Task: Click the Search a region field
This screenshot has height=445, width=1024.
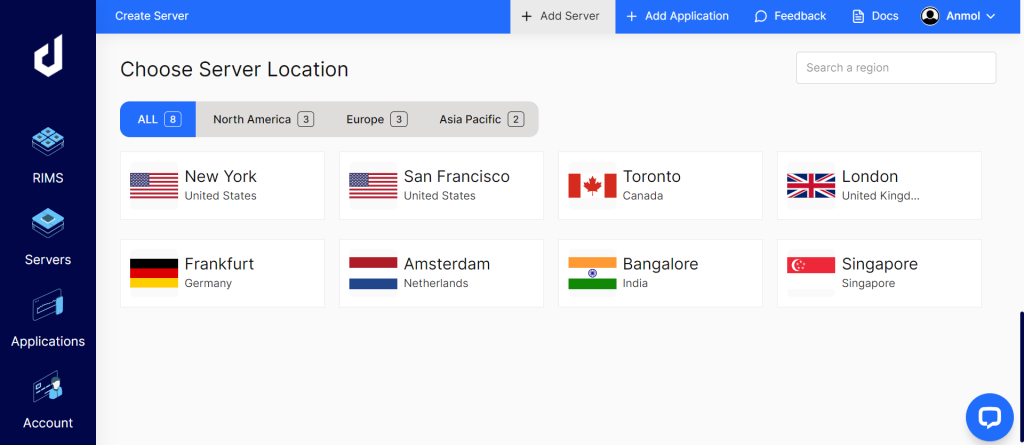Action: point(895,68)
